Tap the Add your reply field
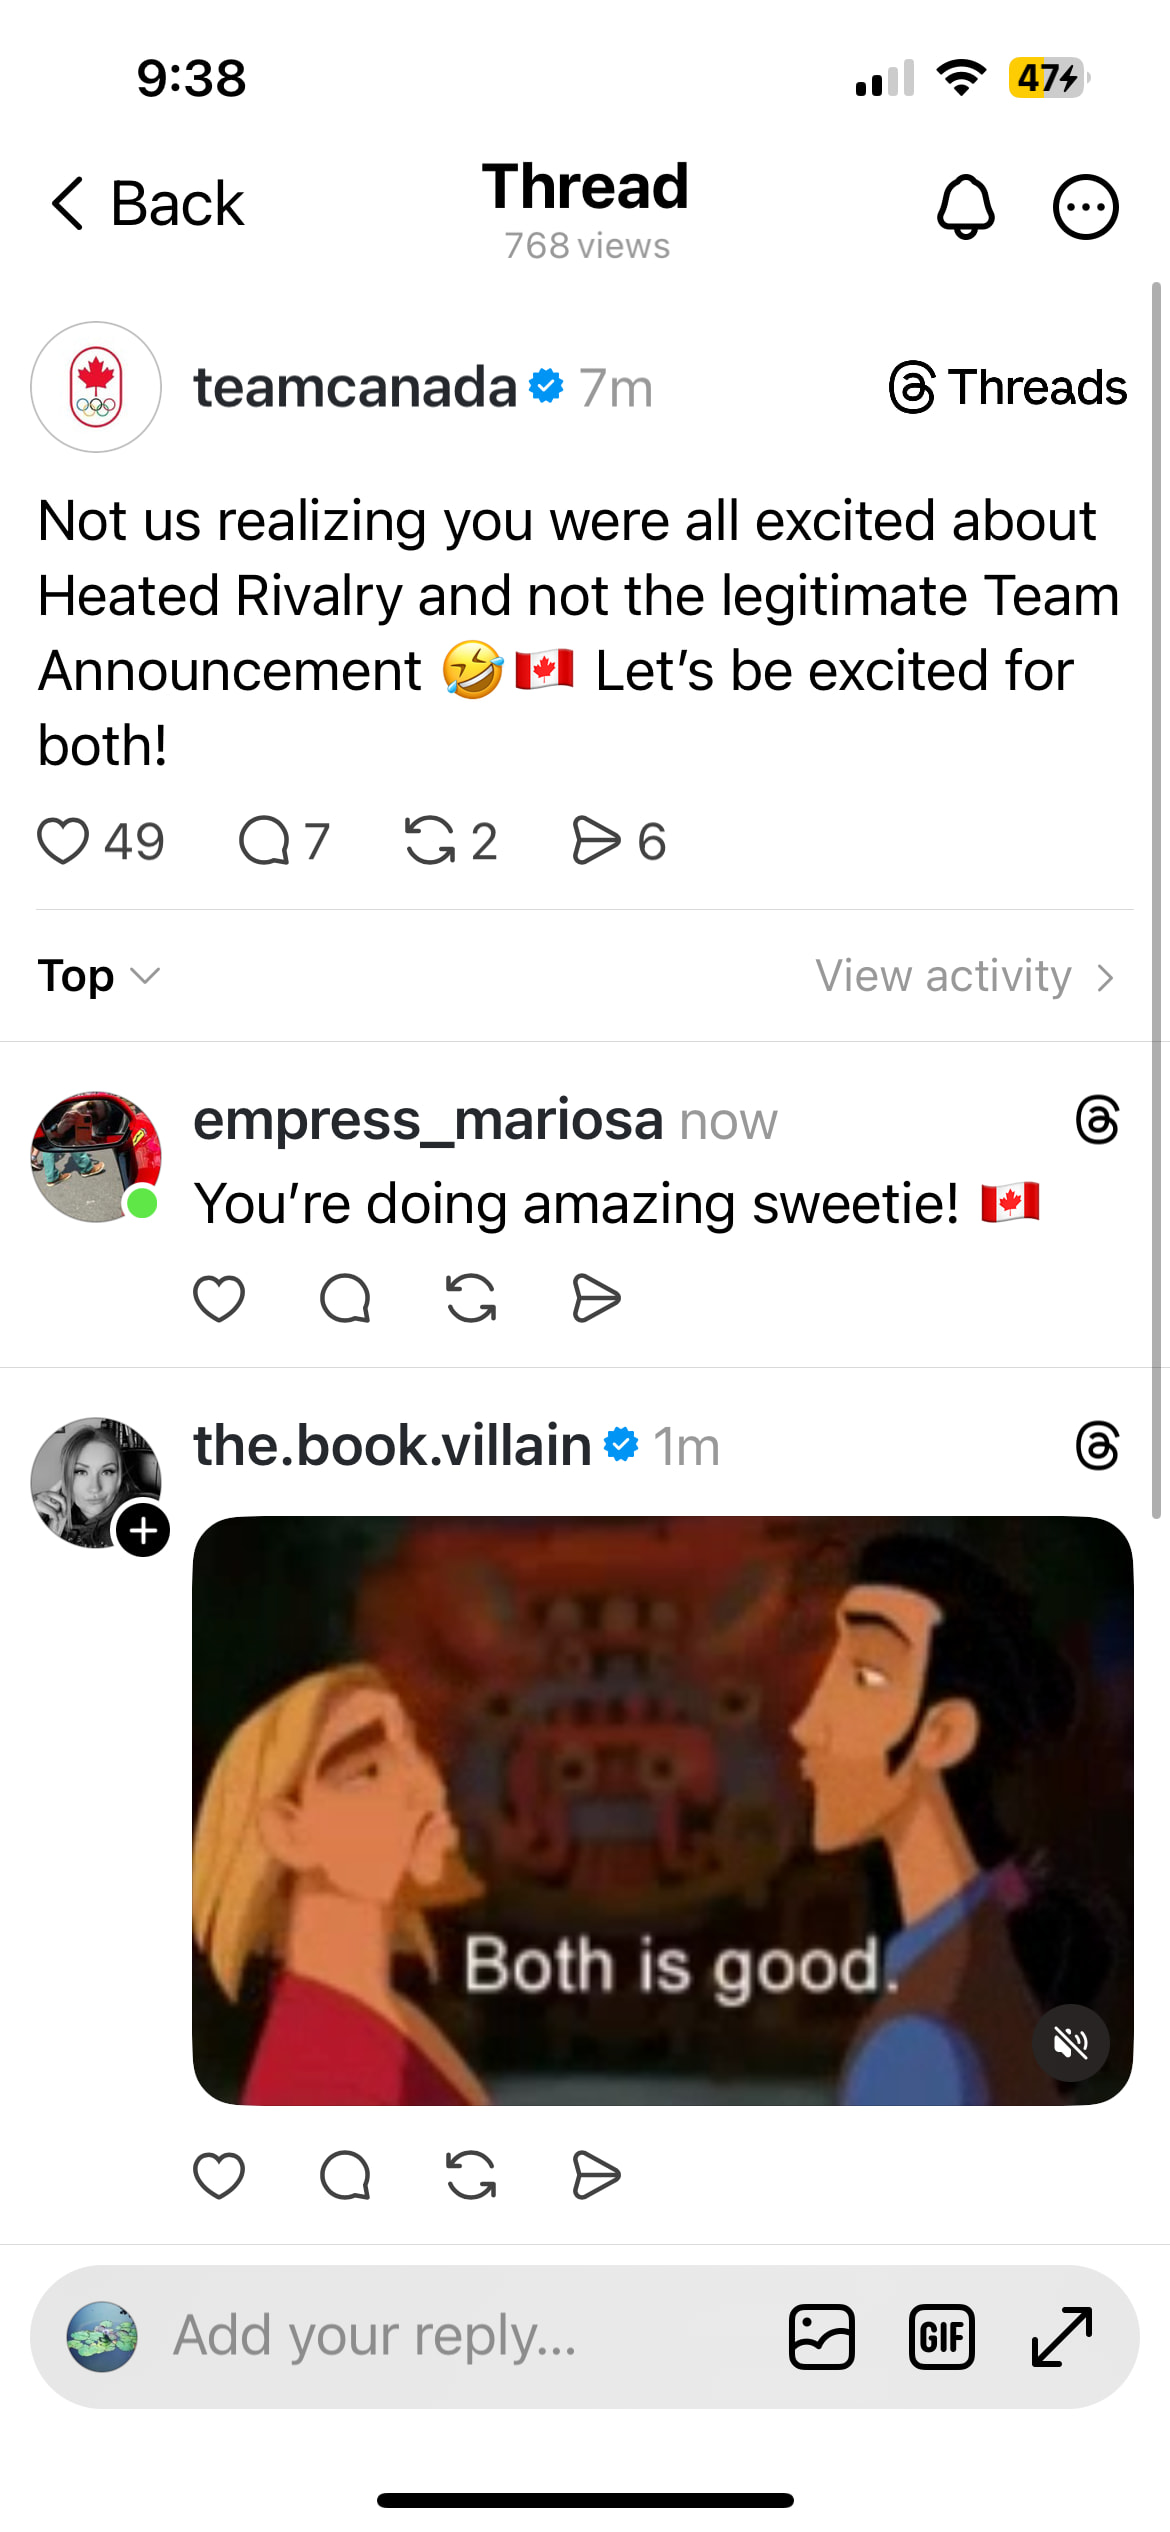The image size is (1170, 2532). tap(450, 2337)
